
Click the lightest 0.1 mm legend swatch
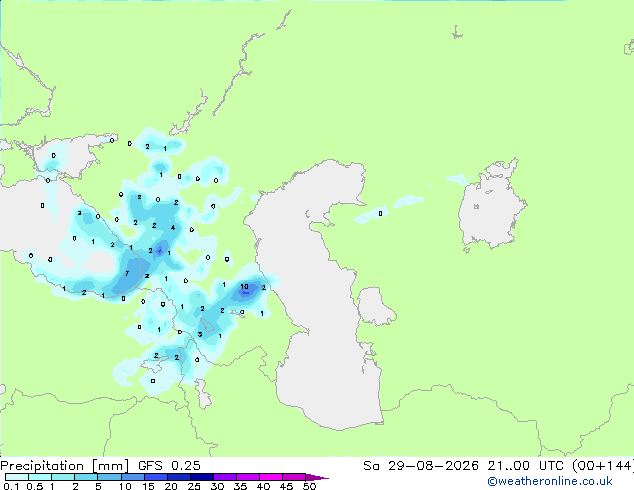coord(17,477)
